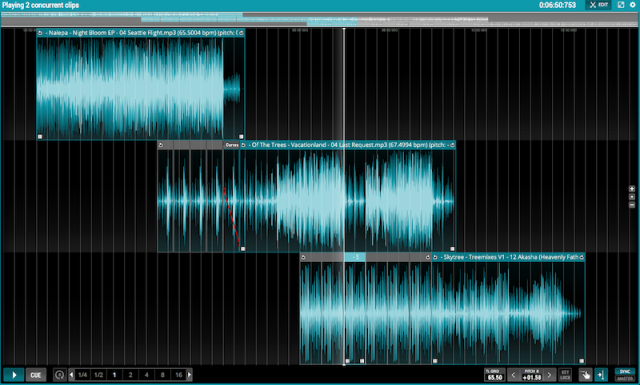Click the white playhead line
This screenshot has height=385, width=640.
[344, 196]
